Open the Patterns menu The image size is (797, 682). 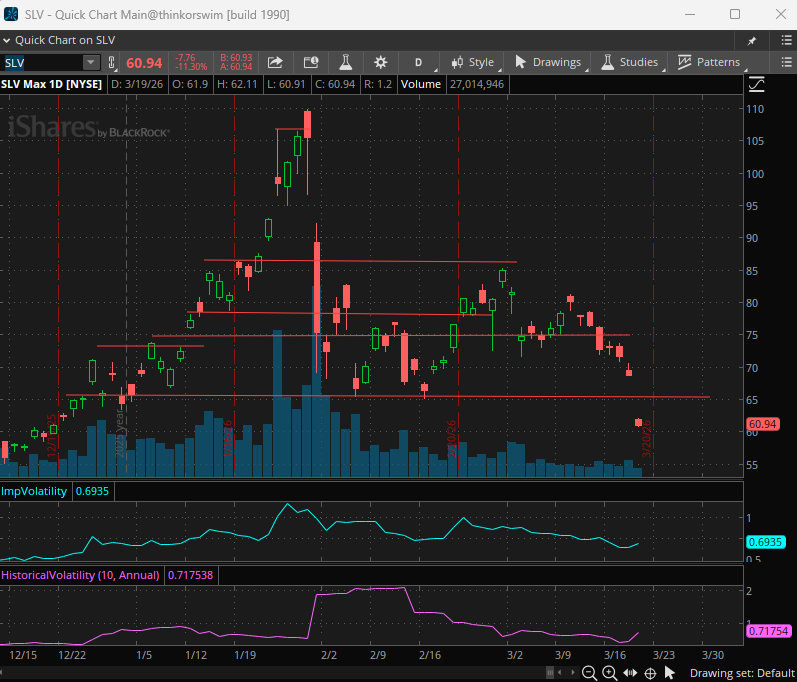coord(710,62)
